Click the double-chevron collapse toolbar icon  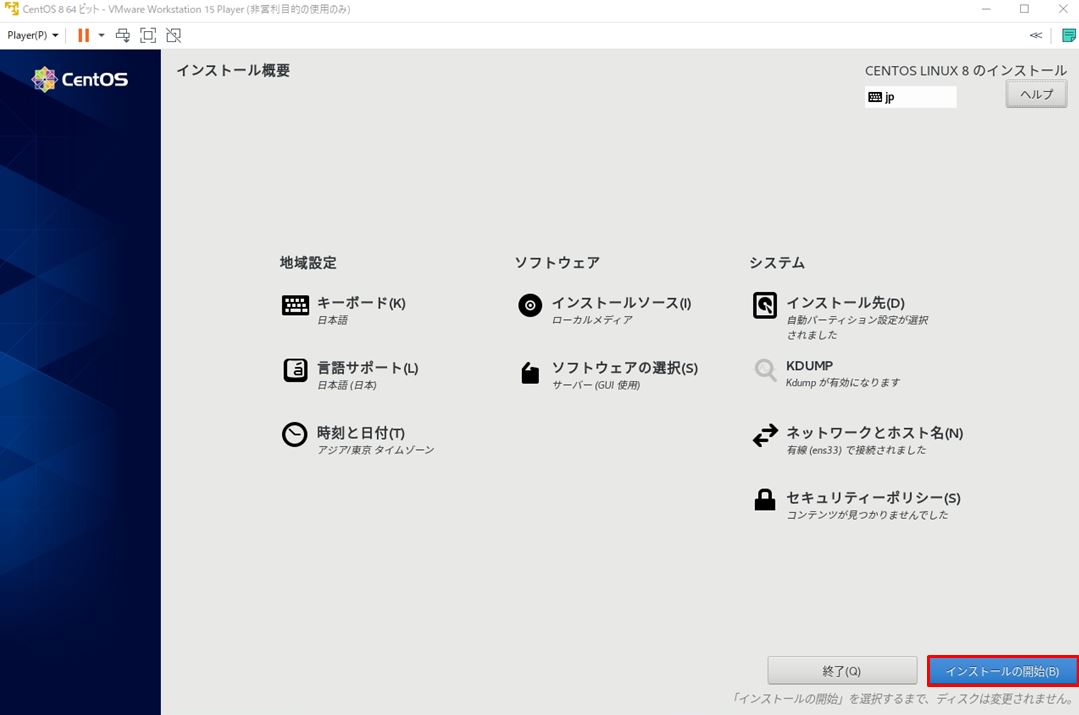coord(1036,35)
